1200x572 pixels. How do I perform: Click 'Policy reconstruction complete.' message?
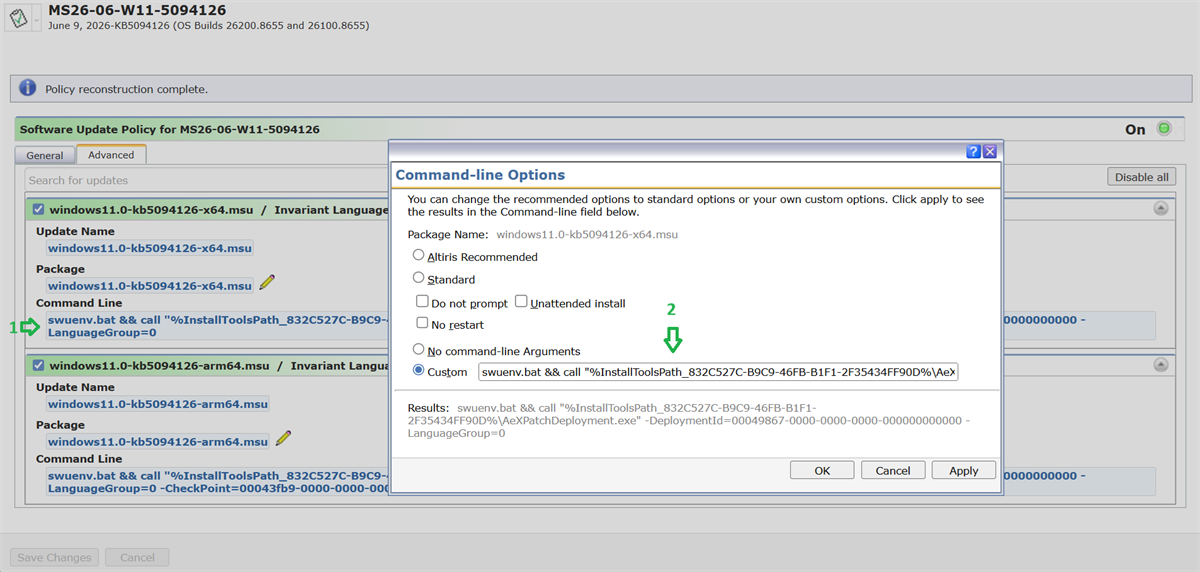[126, 89]
